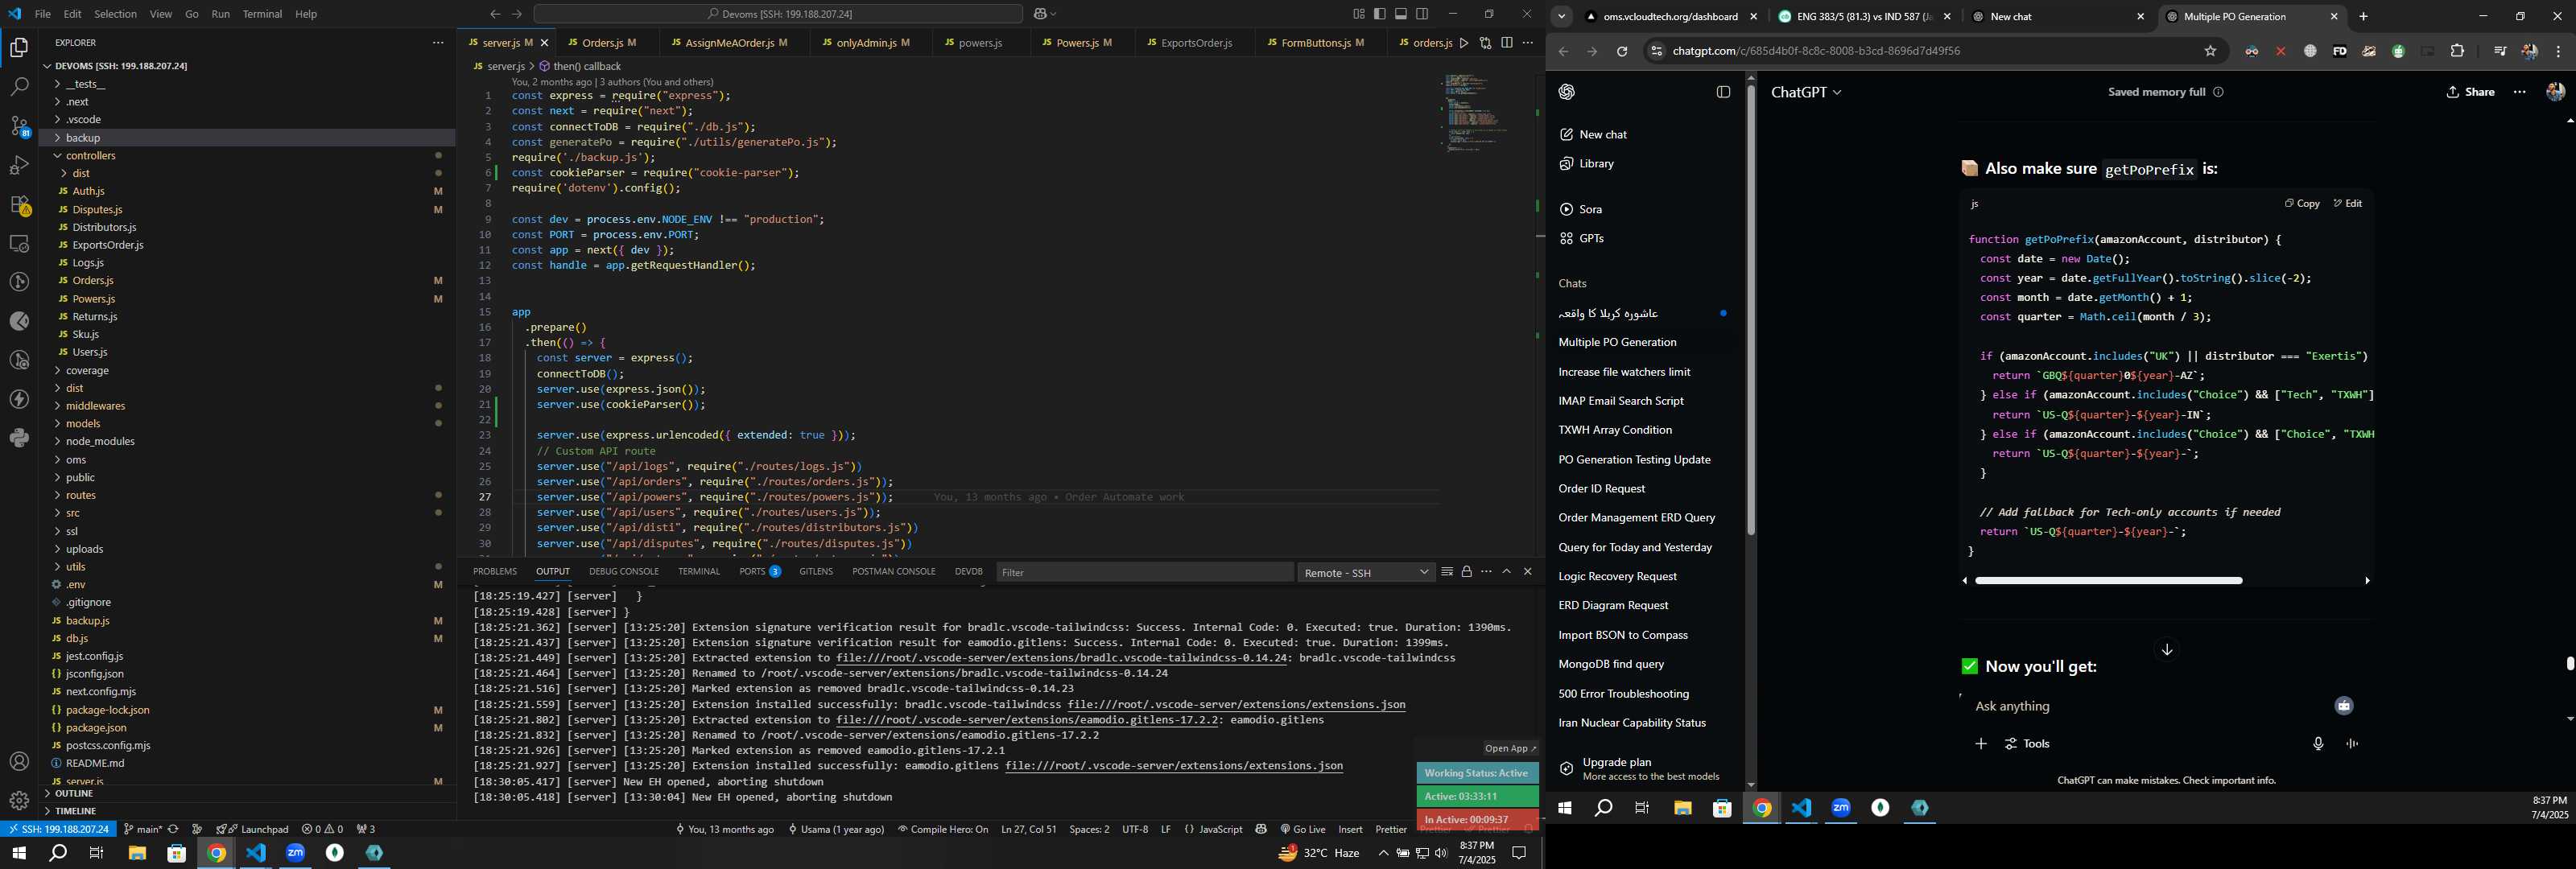Switch to the PORTS panel tab
The width and height of the screenshot is (2576, 869).
(759, 572)
